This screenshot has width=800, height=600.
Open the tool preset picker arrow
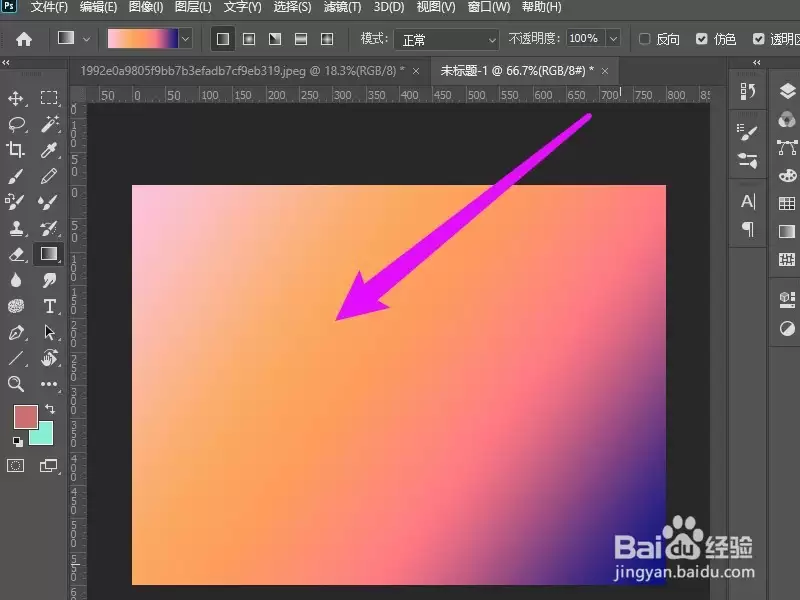pos(87,39)
